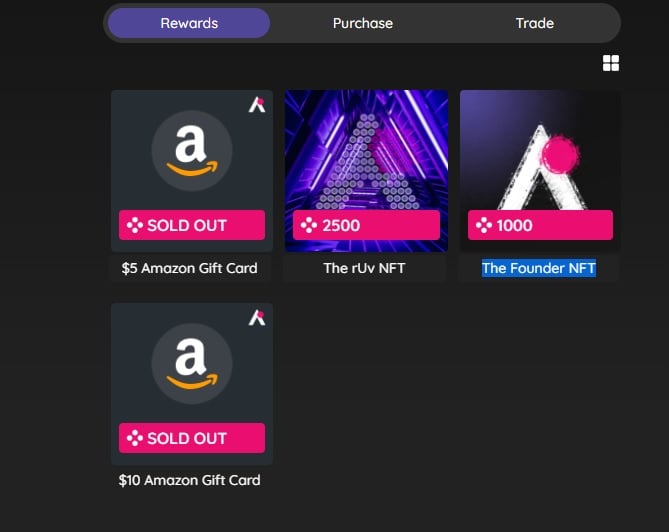Screen dimensions: 669x532
Task: Click the points icon beside 1000
Action: (483, 225)
